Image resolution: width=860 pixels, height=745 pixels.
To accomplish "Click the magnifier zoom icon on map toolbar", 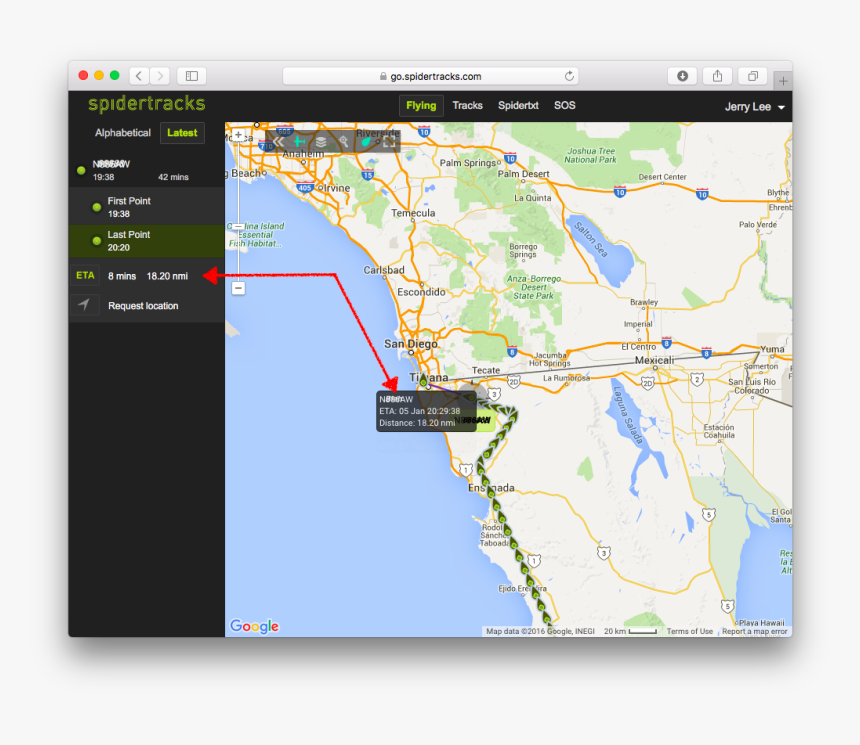I will [x=343, y=142].
